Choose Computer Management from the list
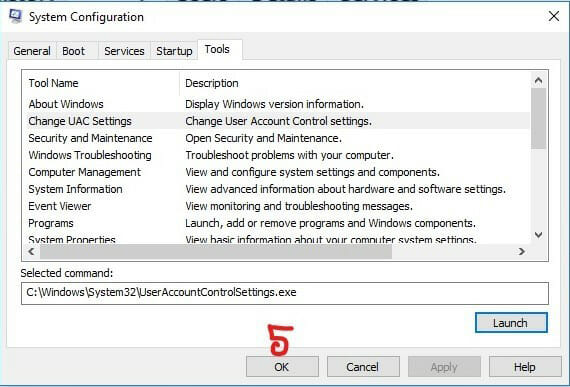Image resolution: width=570 pixels, height=387 pixels. (276, 172)
